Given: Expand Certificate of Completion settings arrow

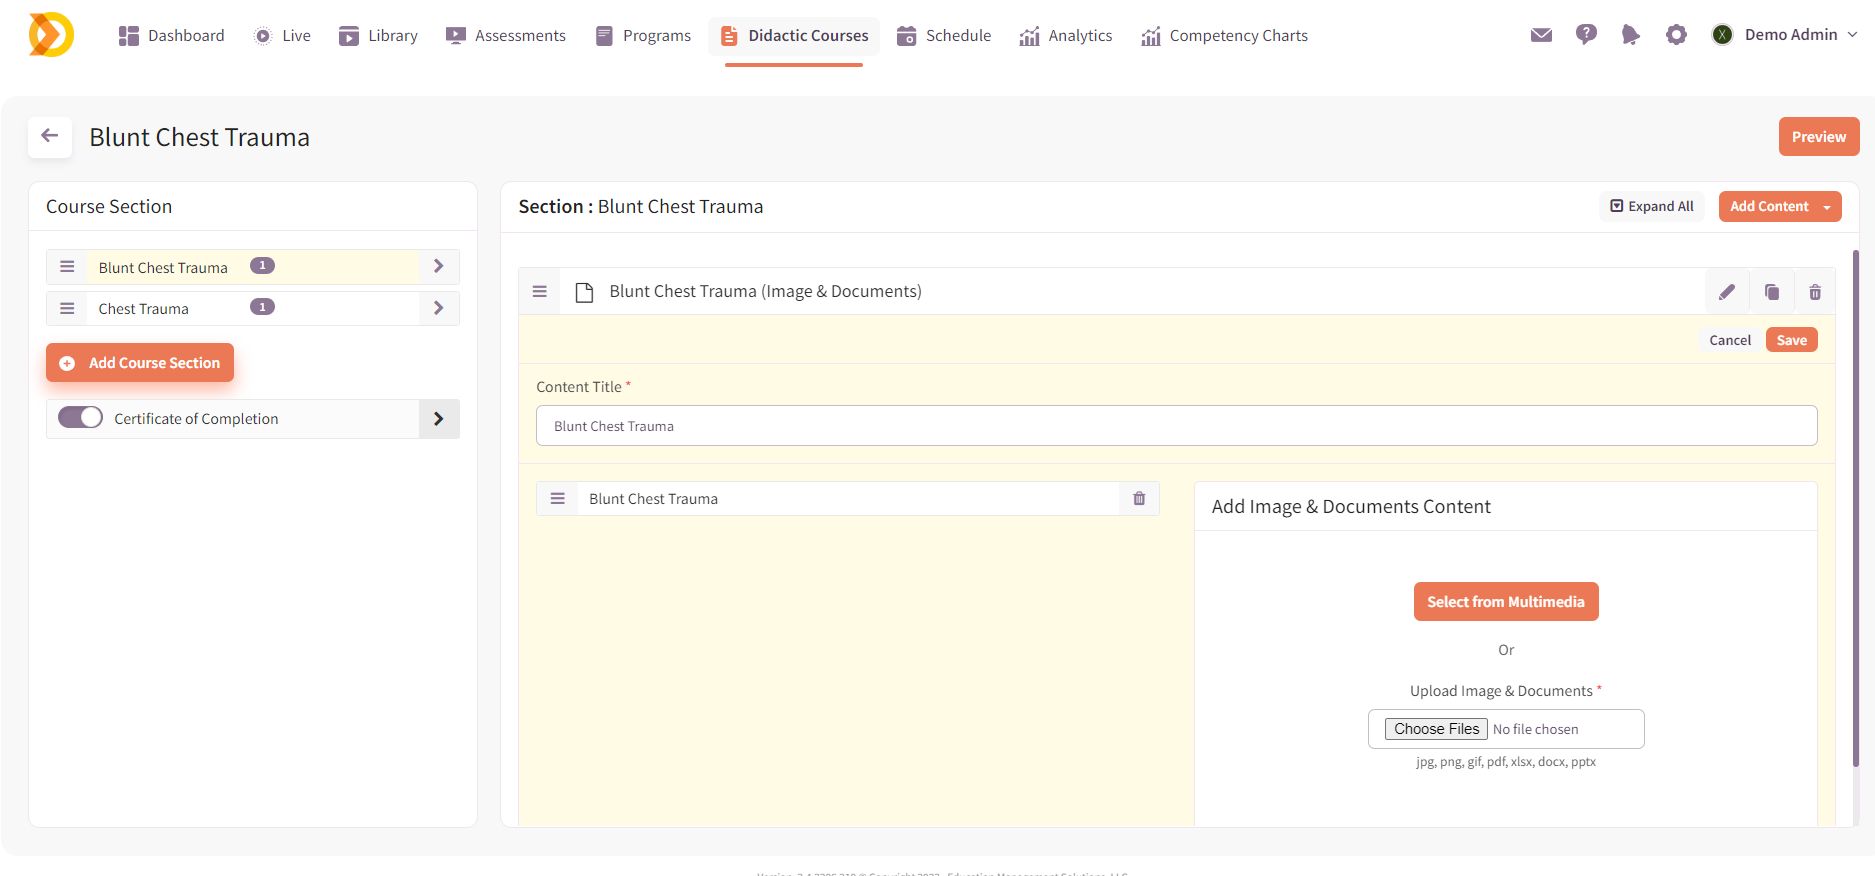Looking at the screenshot, I should point(438,419).
